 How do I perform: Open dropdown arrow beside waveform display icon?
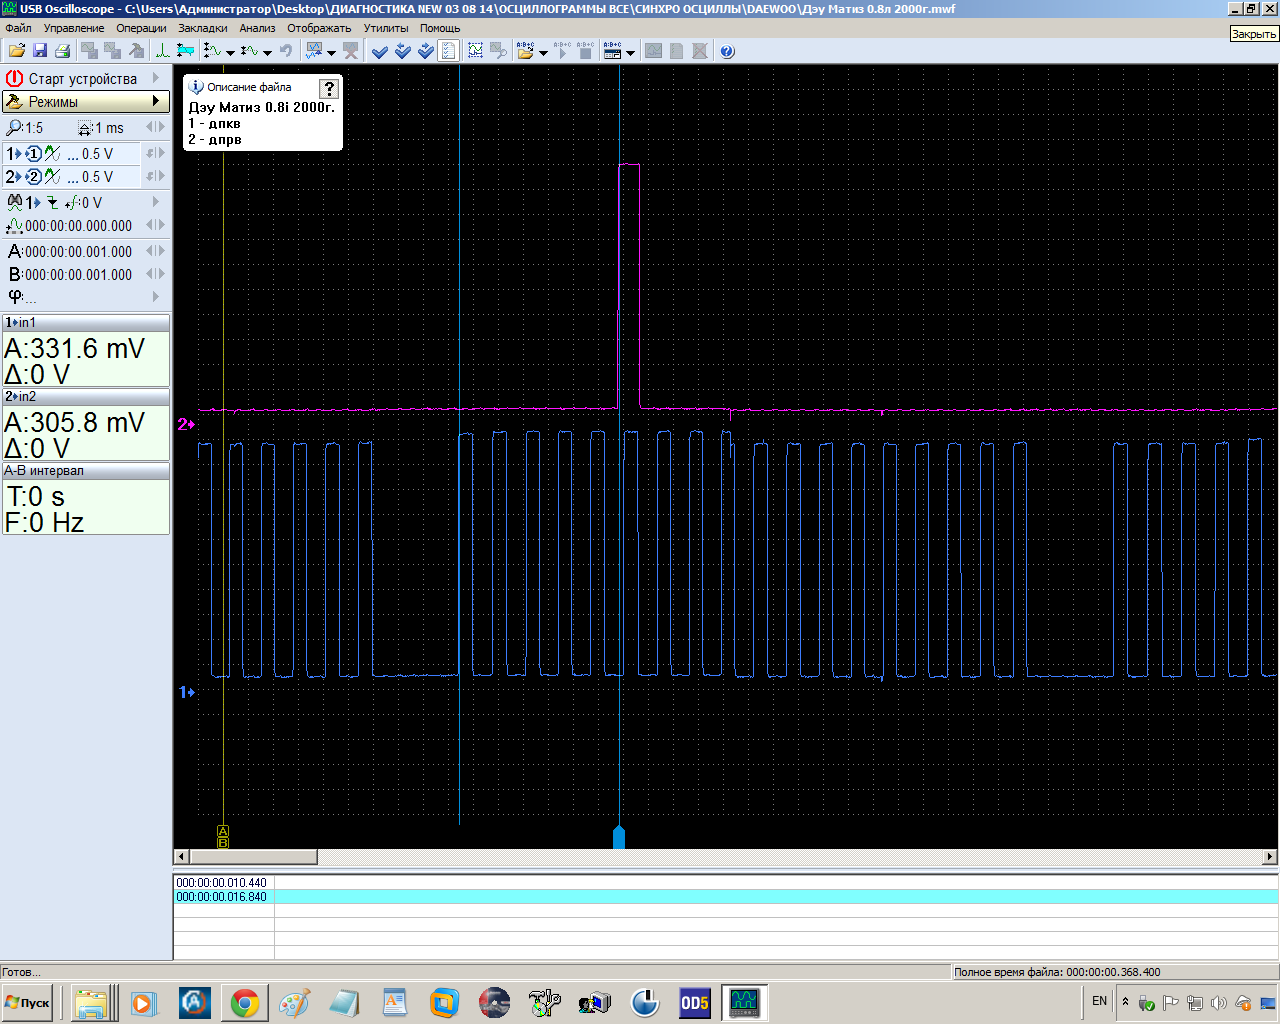point(331,51)
